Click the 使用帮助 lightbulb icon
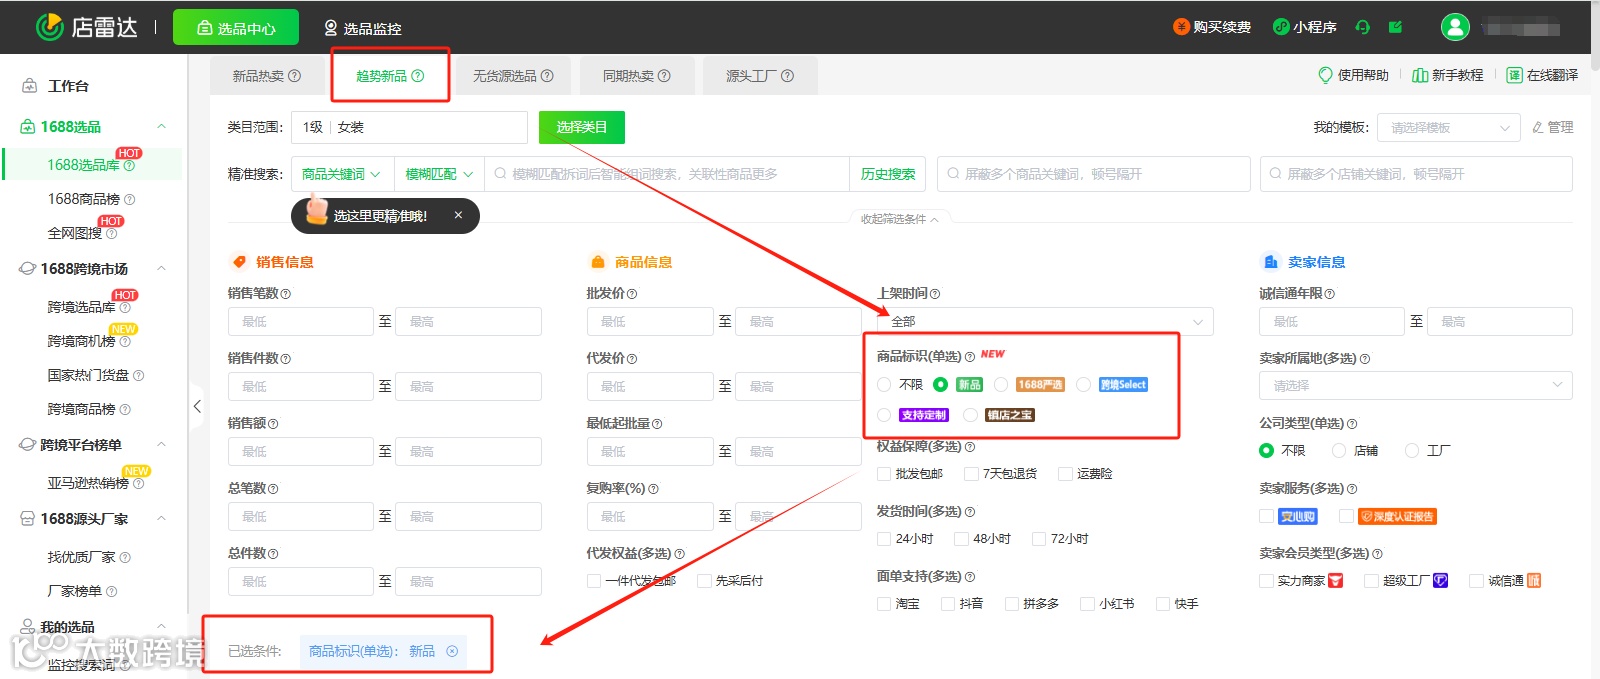Screen dimensions: 1600x679 coord(1326,75)
